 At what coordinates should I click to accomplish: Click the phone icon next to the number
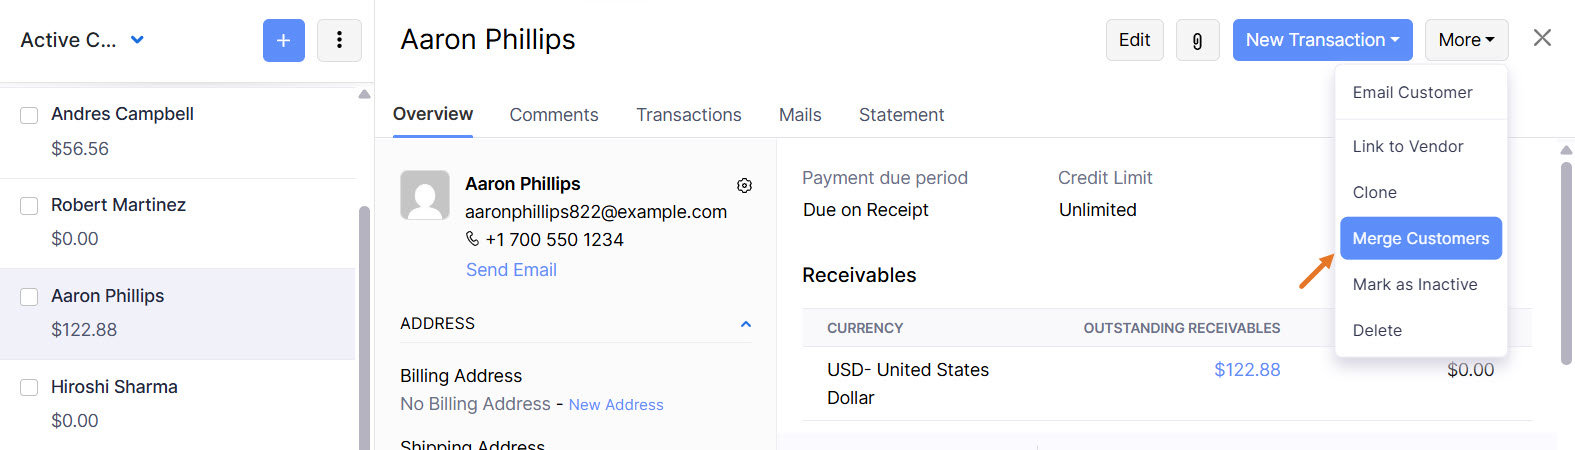click(x=473, y=239)
